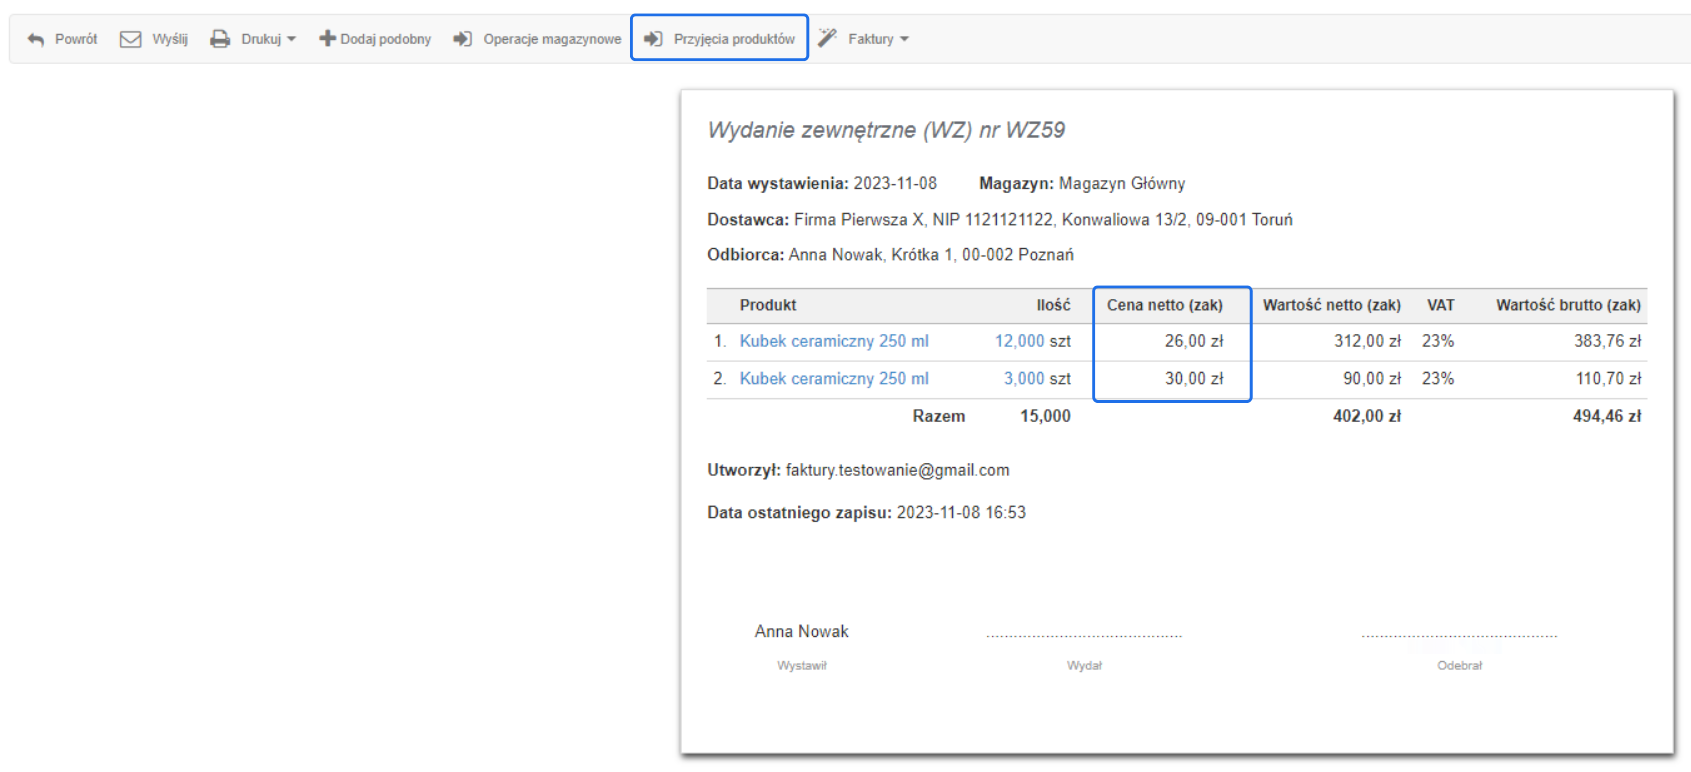The height and width of the screenshot is (772, 1691).
Task: Click the Cena netto (zak) column header
Action: click(1164, 305)
